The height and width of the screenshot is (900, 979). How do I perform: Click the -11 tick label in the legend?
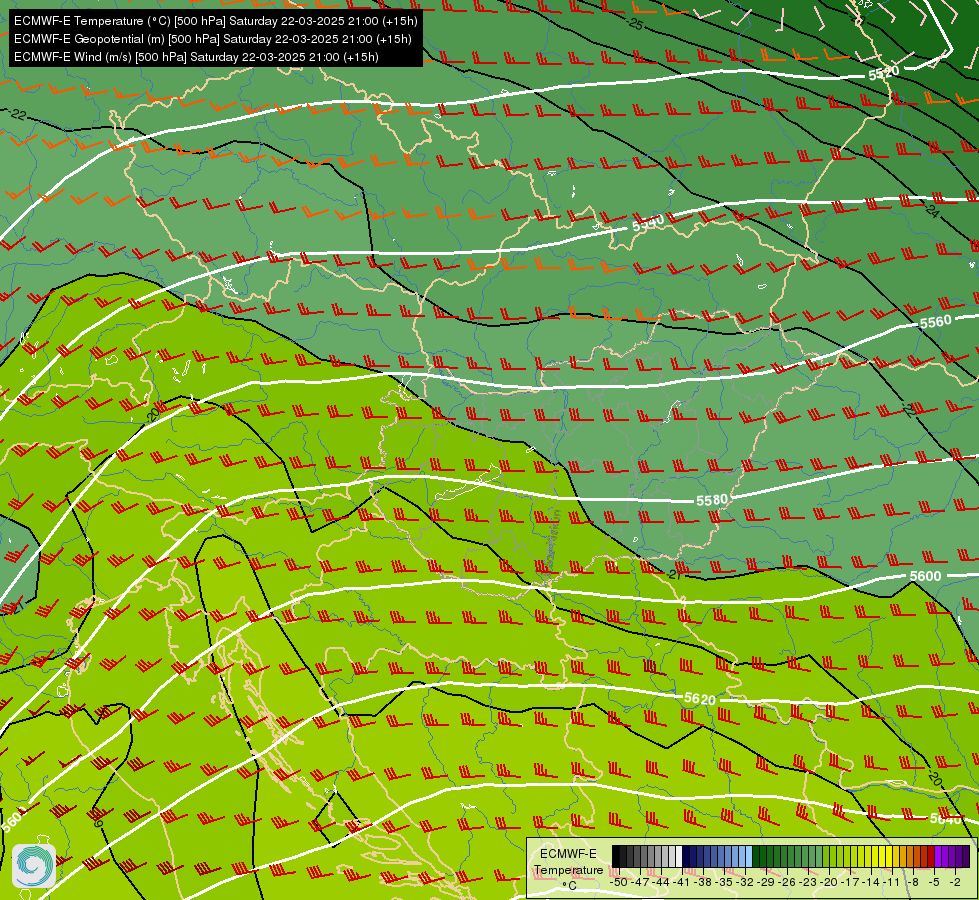[x=892, y=883]
